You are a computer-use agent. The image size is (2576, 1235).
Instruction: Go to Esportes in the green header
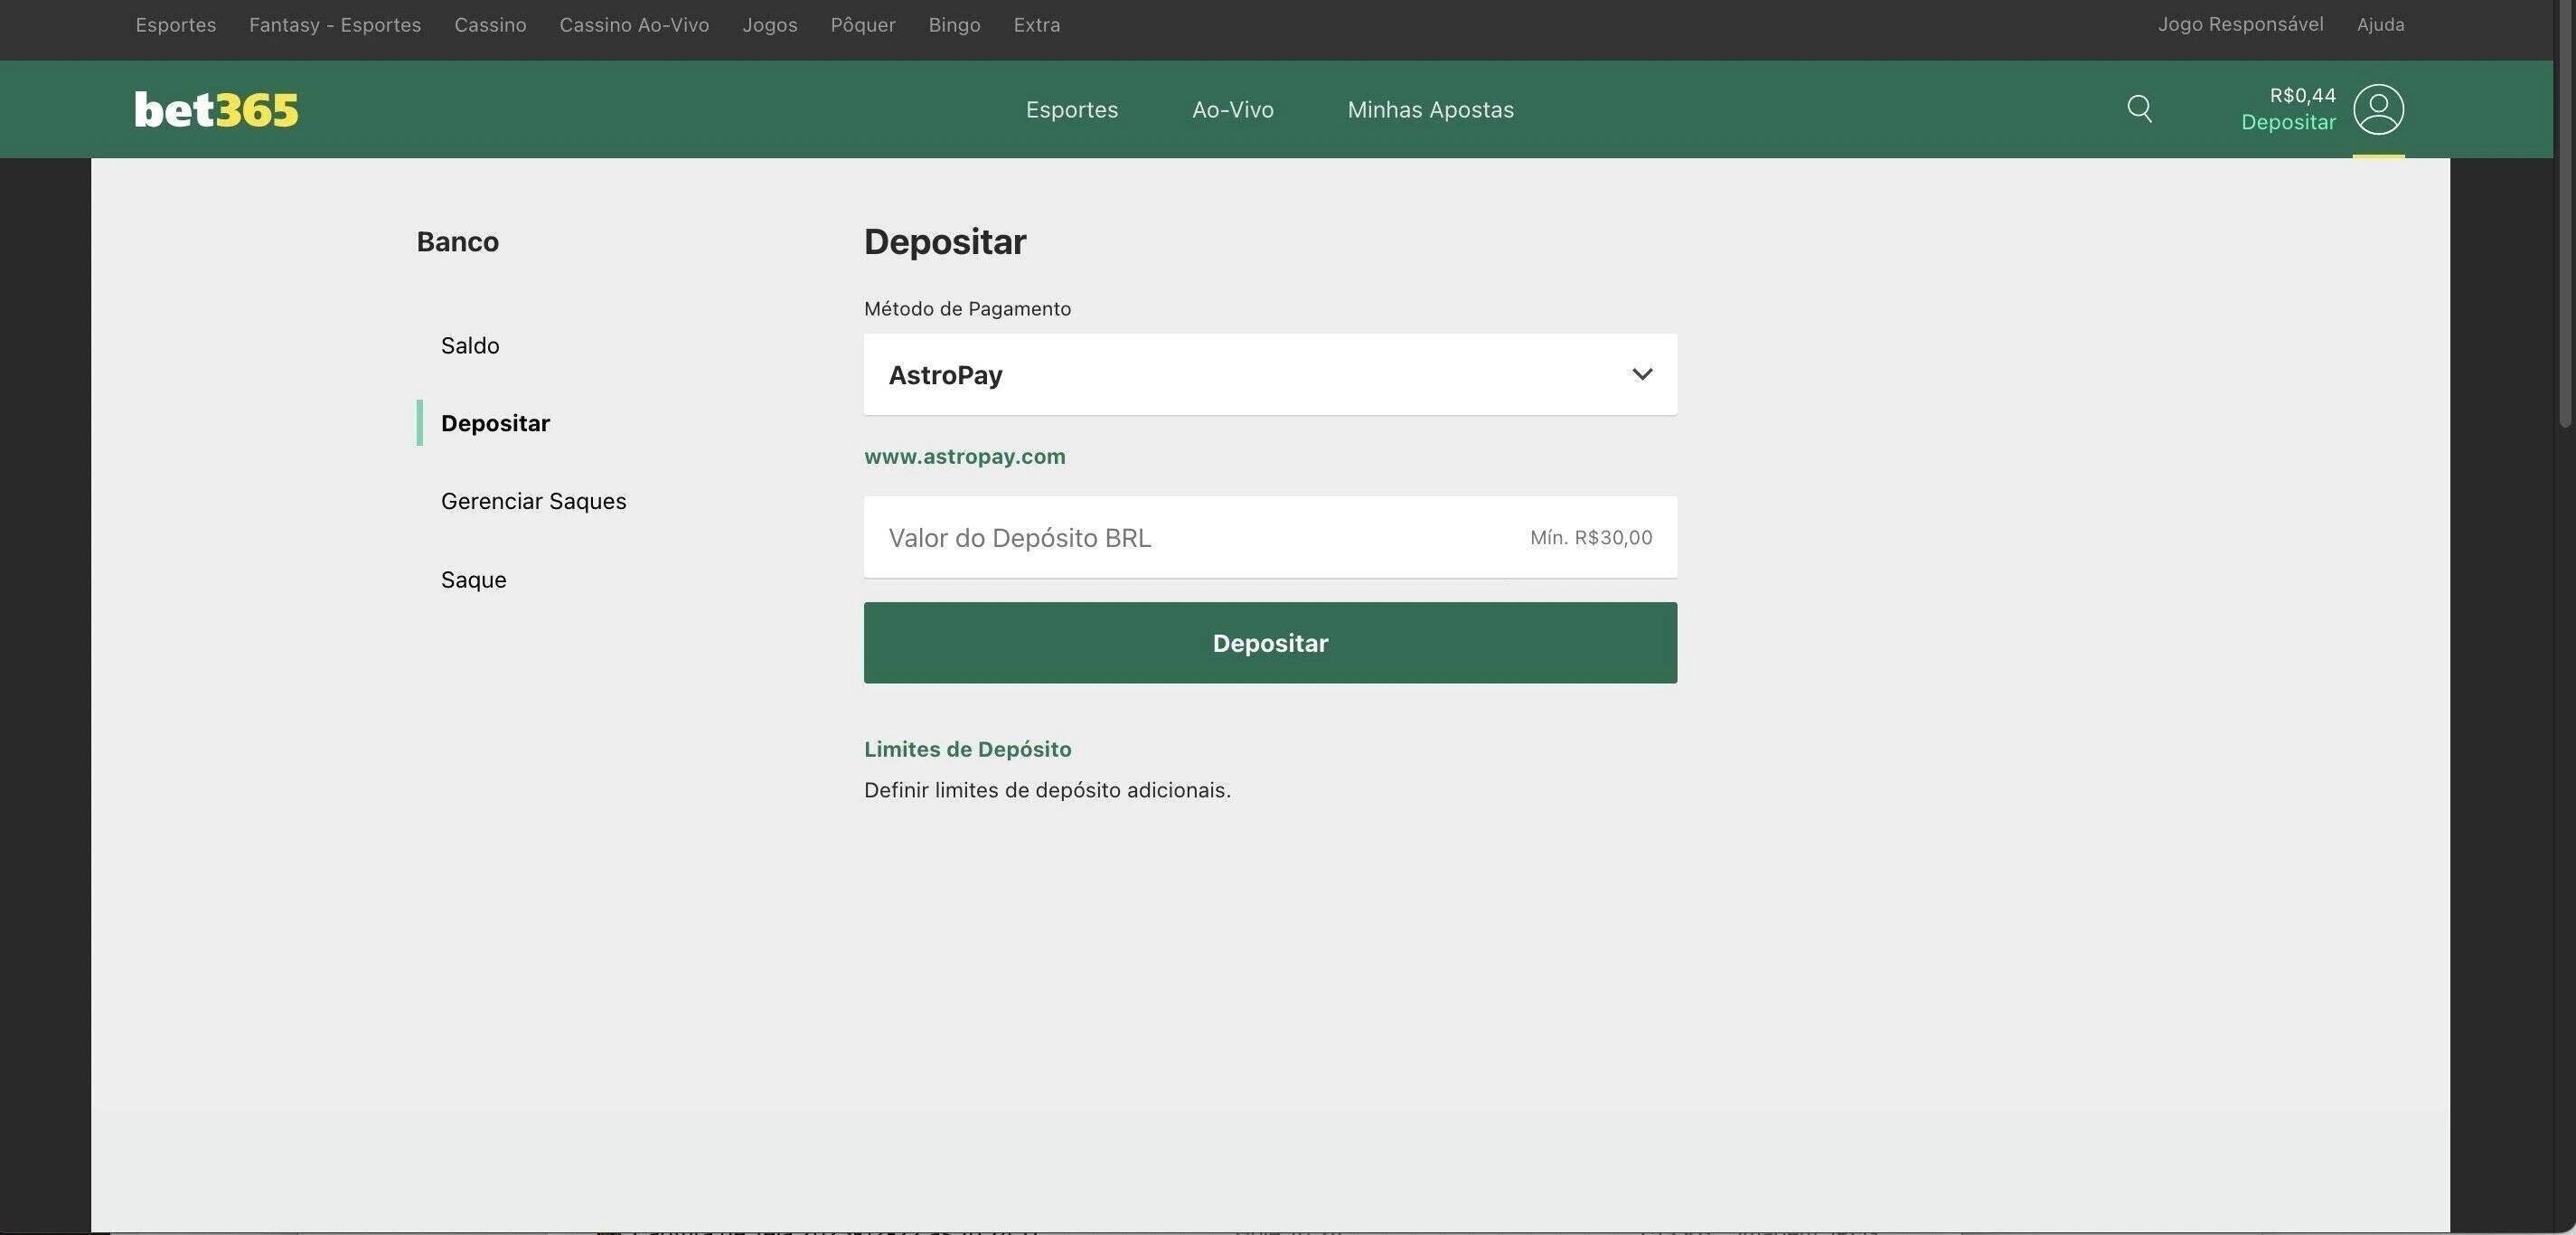pyautogui.click(x=1072, y=109)
